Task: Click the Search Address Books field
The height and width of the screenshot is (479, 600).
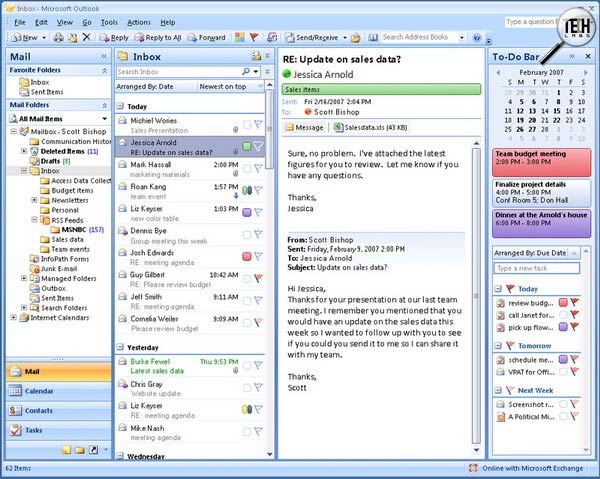Action: click(419, 37)
